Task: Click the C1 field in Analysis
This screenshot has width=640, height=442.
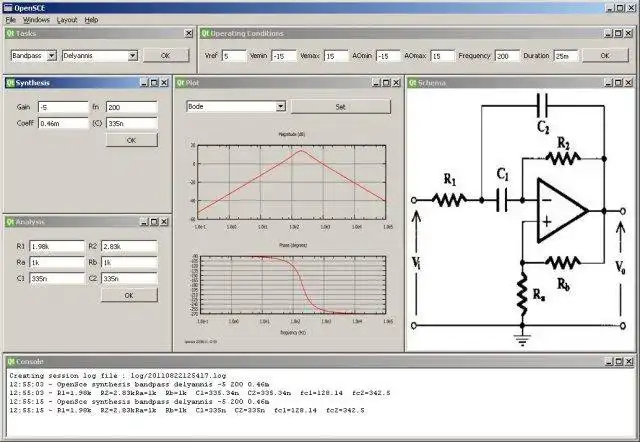Action: (x=57, y=278)
